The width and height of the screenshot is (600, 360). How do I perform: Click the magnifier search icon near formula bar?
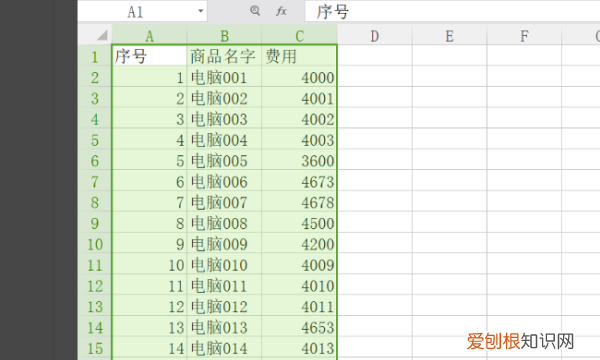pyautogui.click(x=255, y=11)
